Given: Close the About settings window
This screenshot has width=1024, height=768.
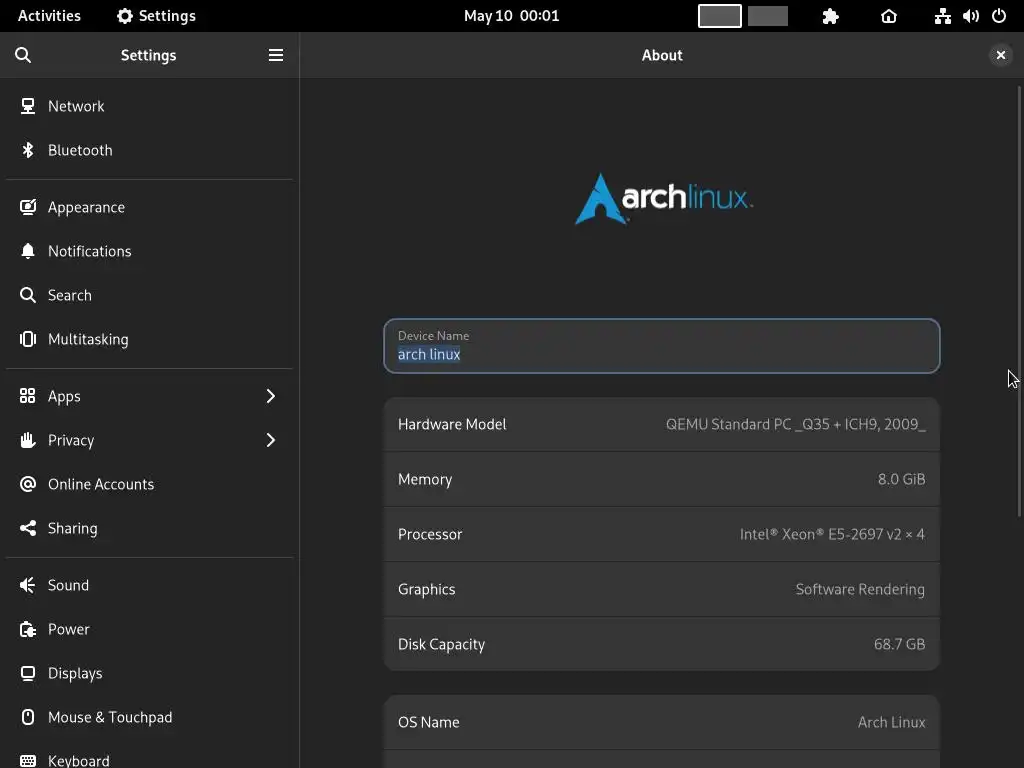Looking at the screenshot, I should [x=1000, y=55].
